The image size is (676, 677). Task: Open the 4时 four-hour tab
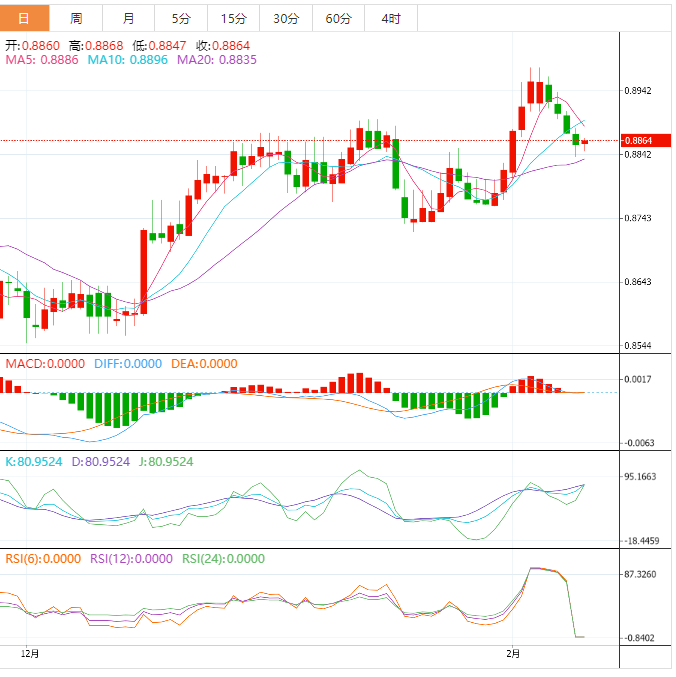[x=391, y=18]
